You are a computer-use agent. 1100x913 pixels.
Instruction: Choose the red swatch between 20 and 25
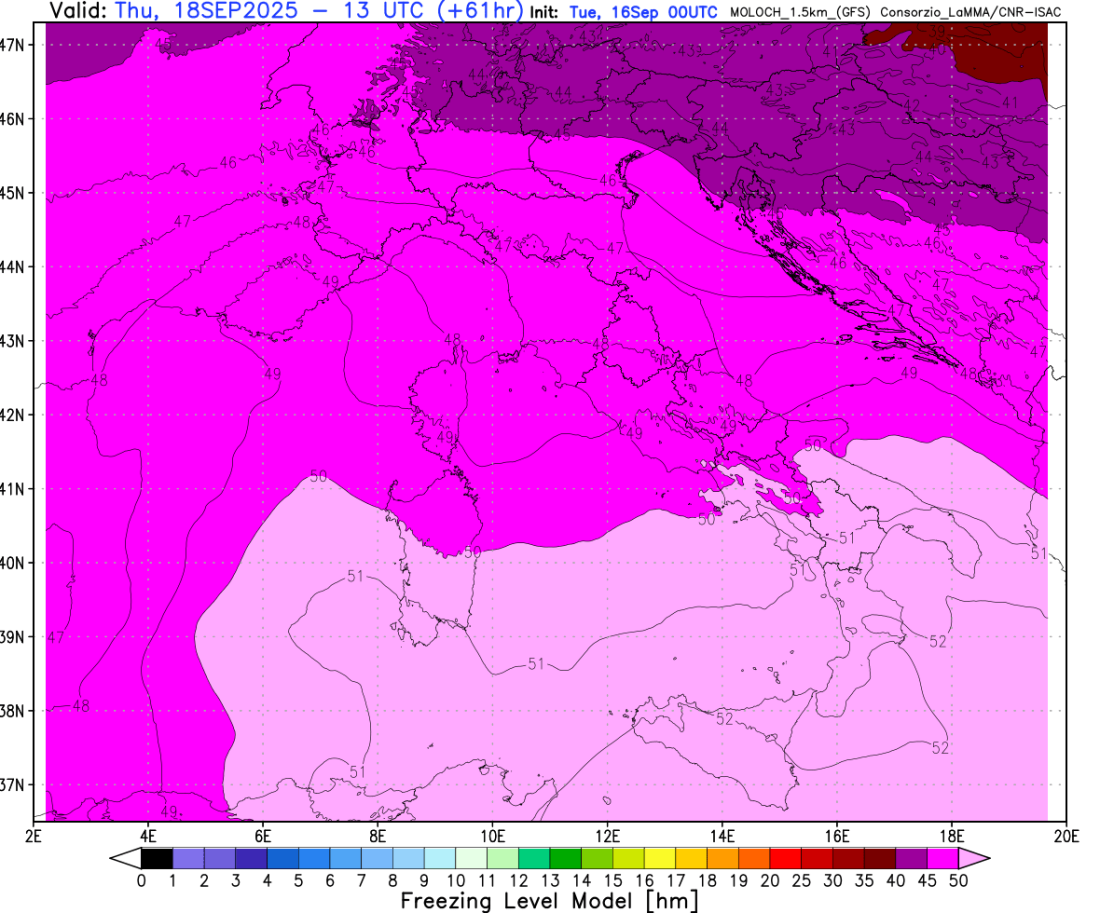tap(786, 858)
